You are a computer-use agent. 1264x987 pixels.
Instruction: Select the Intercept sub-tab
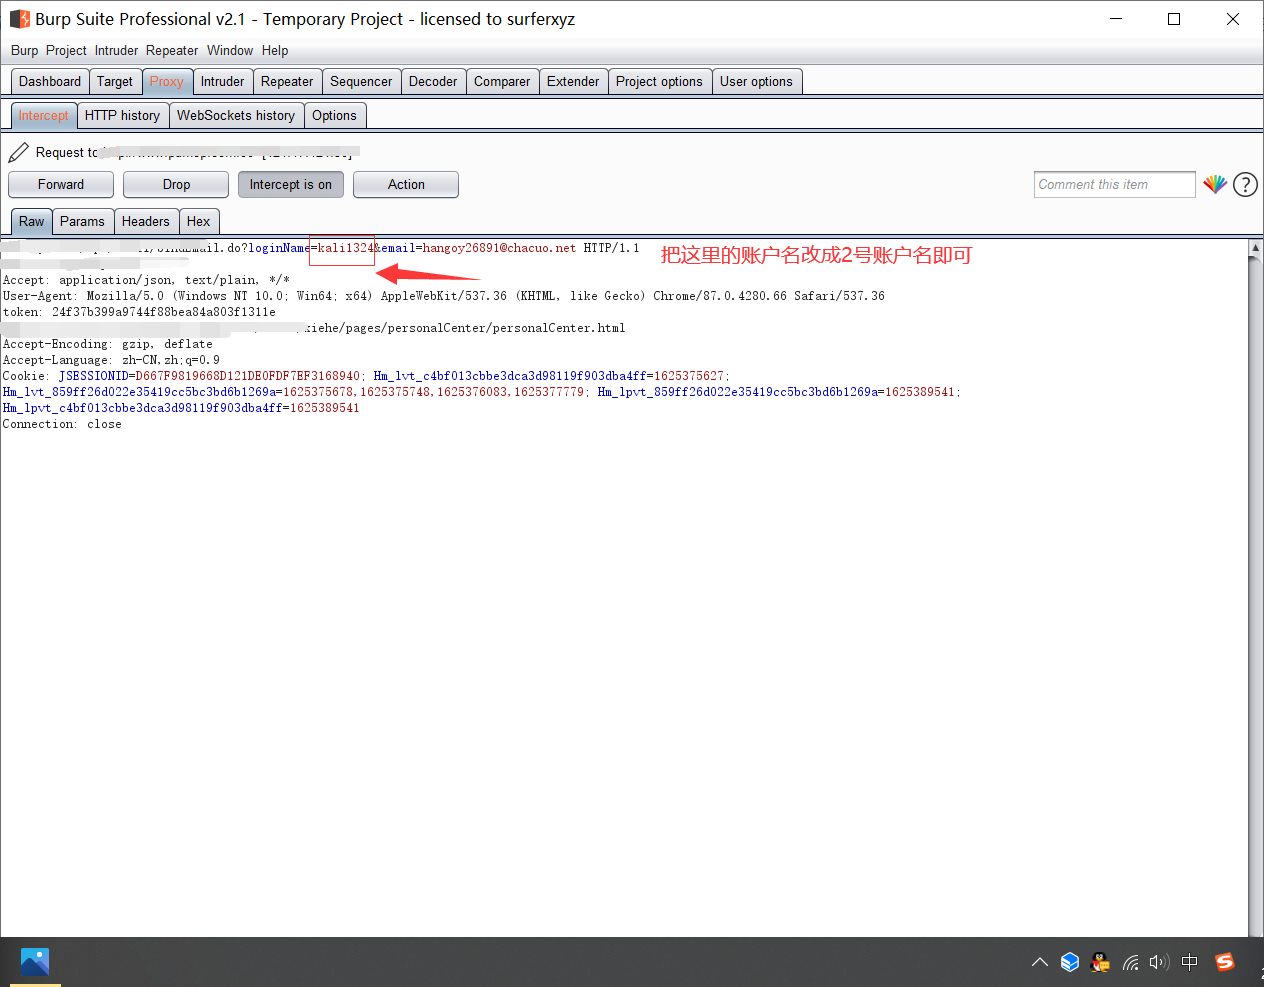click(44, 116)
